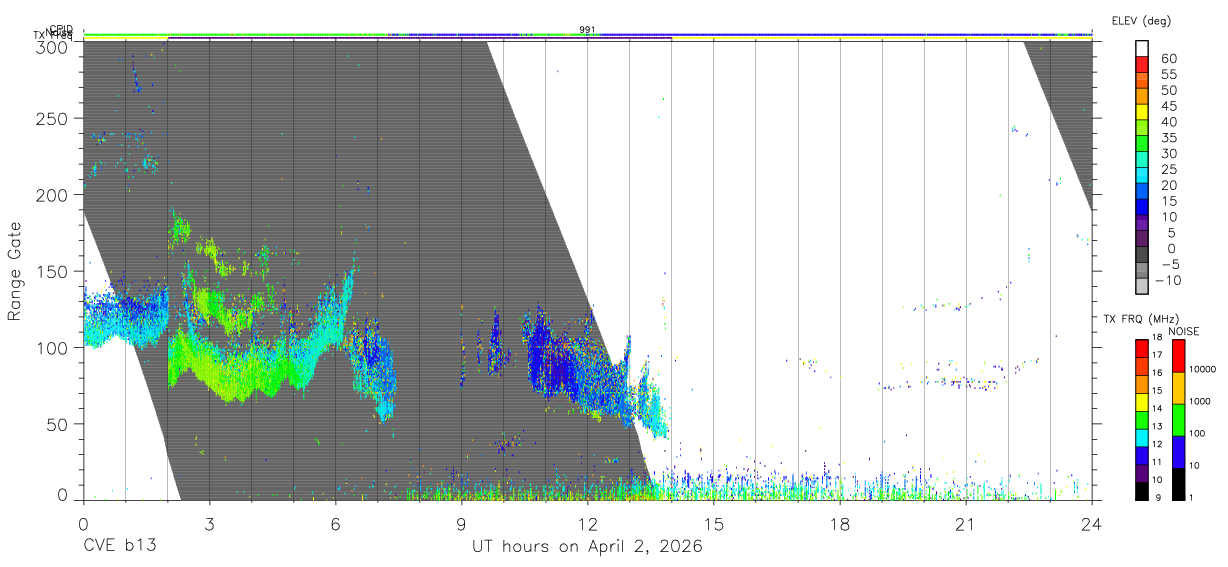This screenshot has width=1228, height=567.
Task: Select the red 55–60 band on ELEV scale
Action: [x=1143, y=66]
